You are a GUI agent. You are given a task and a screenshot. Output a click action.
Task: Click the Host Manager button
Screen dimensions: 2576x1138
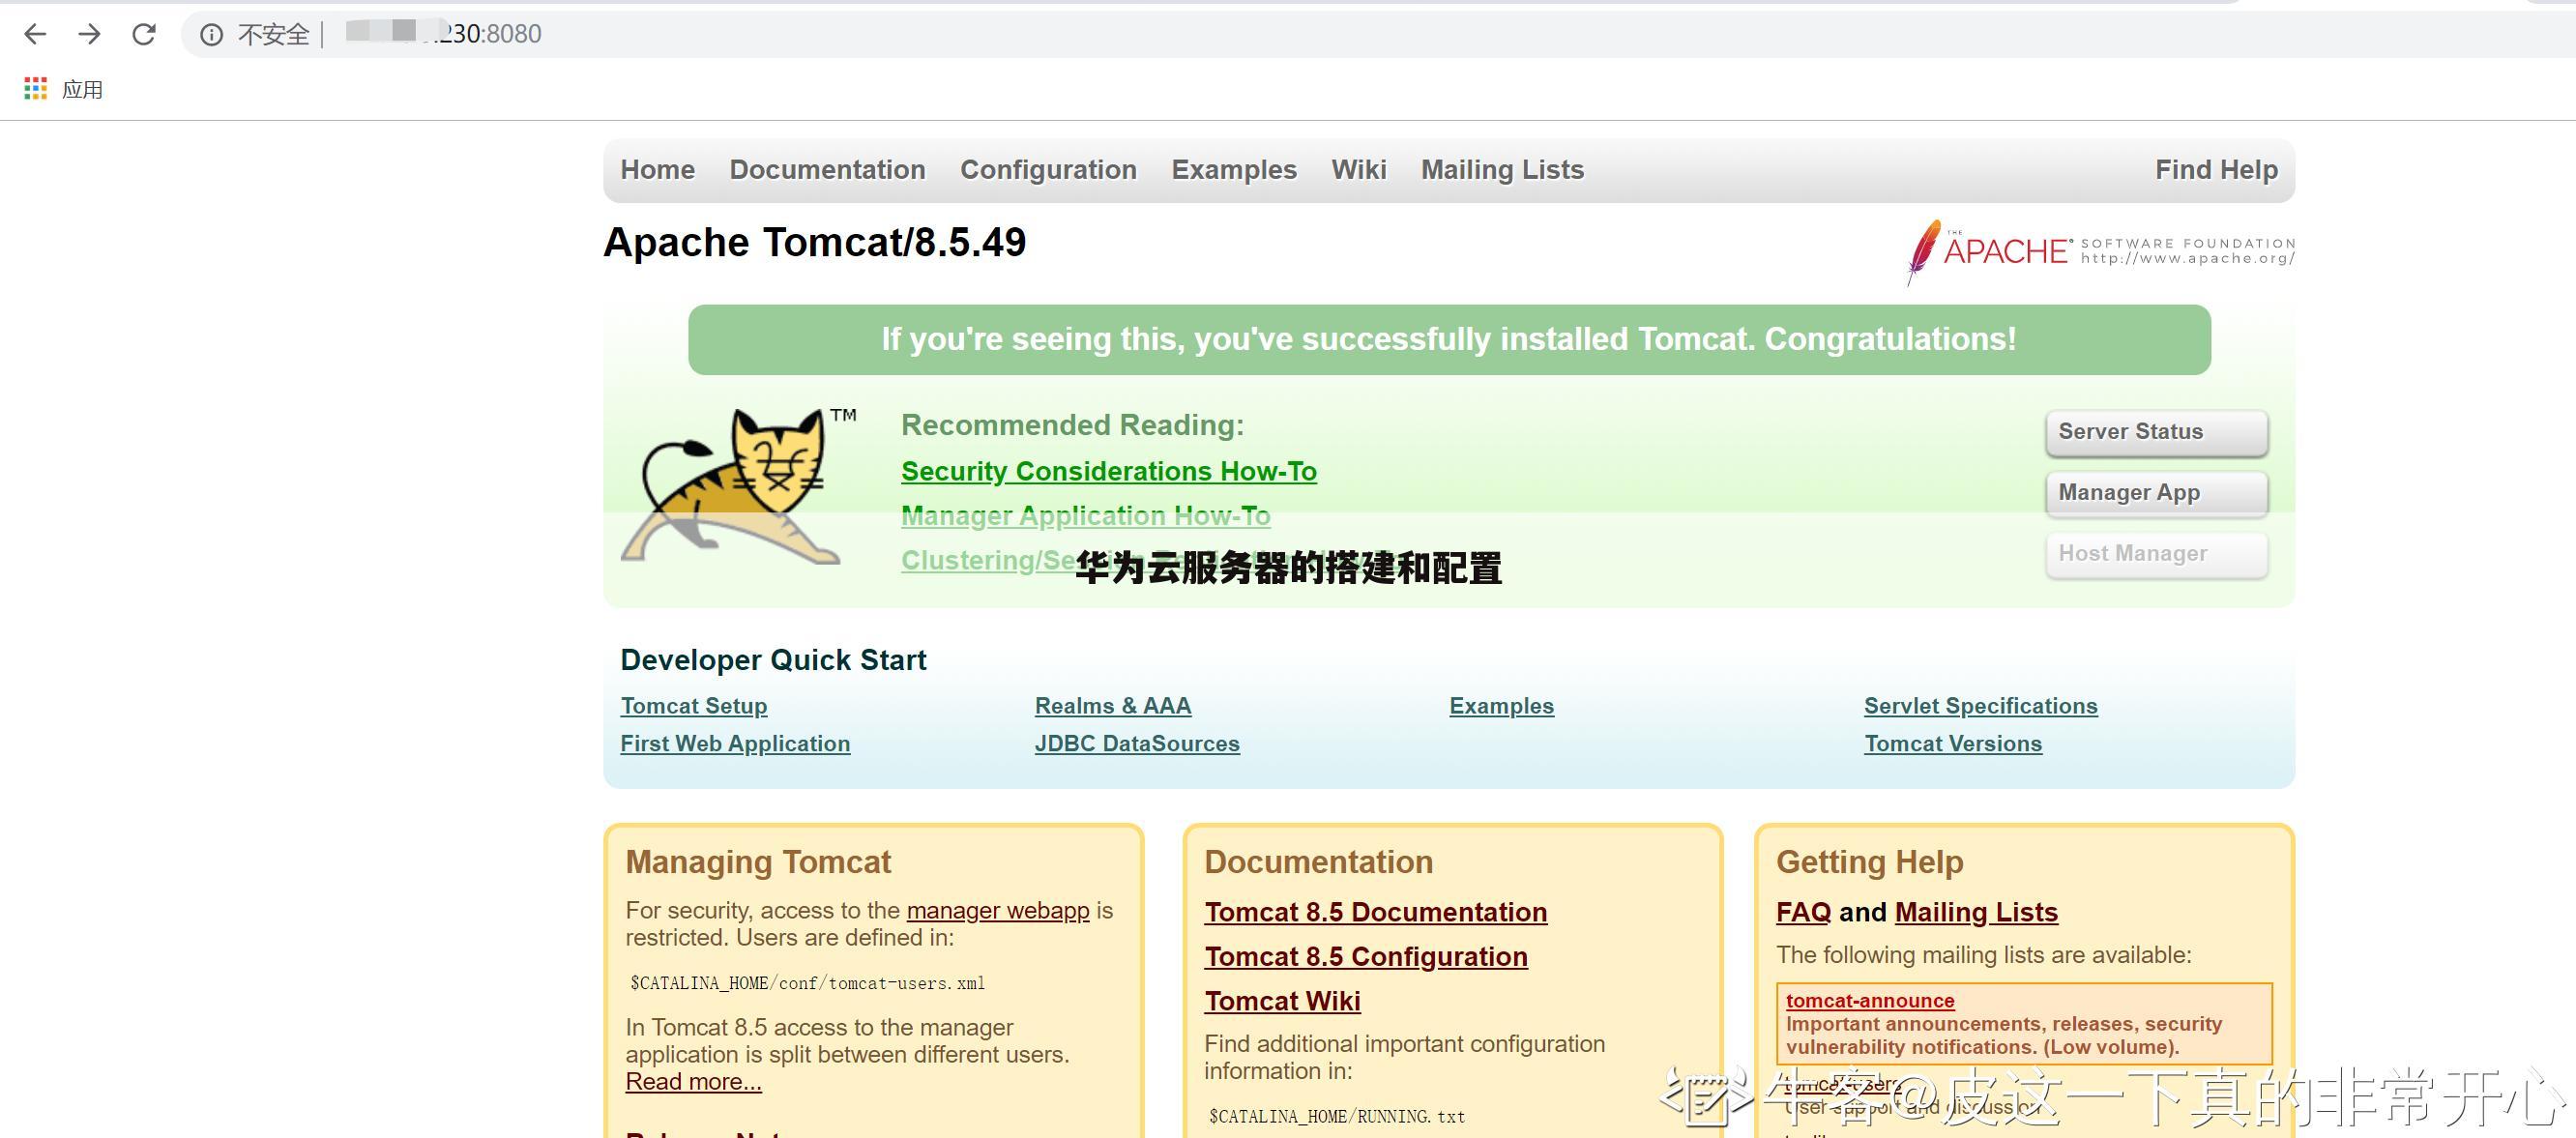pyautogui.click(x=2156, y=554)
